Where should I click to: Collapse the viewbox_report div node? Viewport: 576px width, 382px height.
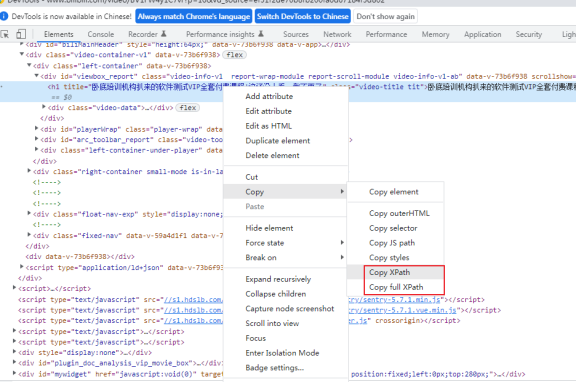36,76
